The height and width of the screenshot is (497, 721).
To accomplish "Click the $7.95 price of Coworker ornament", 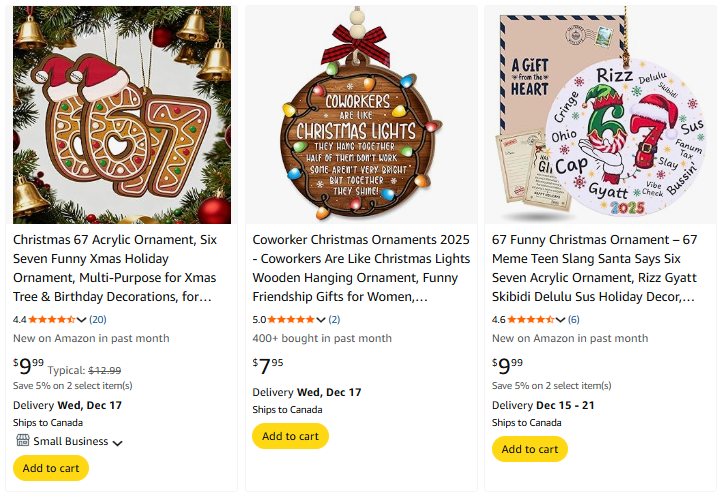I will (268, 363).
